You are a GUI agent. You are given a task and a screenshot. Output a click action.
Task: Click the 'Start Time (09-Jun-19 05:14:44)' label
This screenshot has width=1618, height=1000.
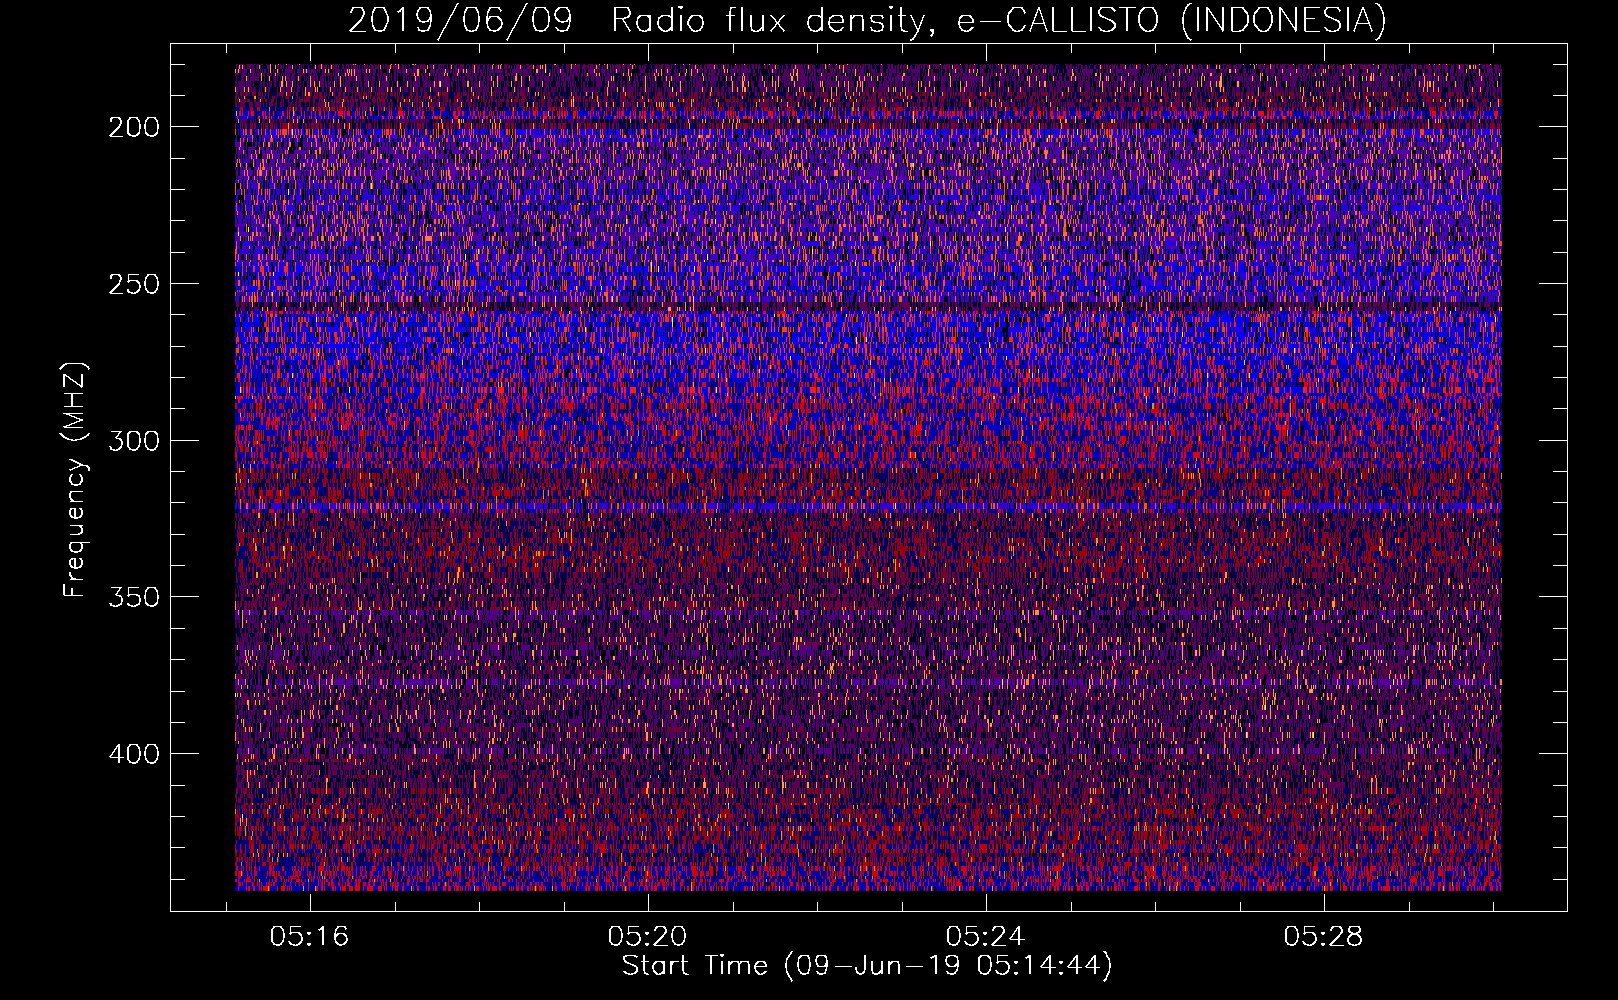pyautogui.click(x=867, y=966)
